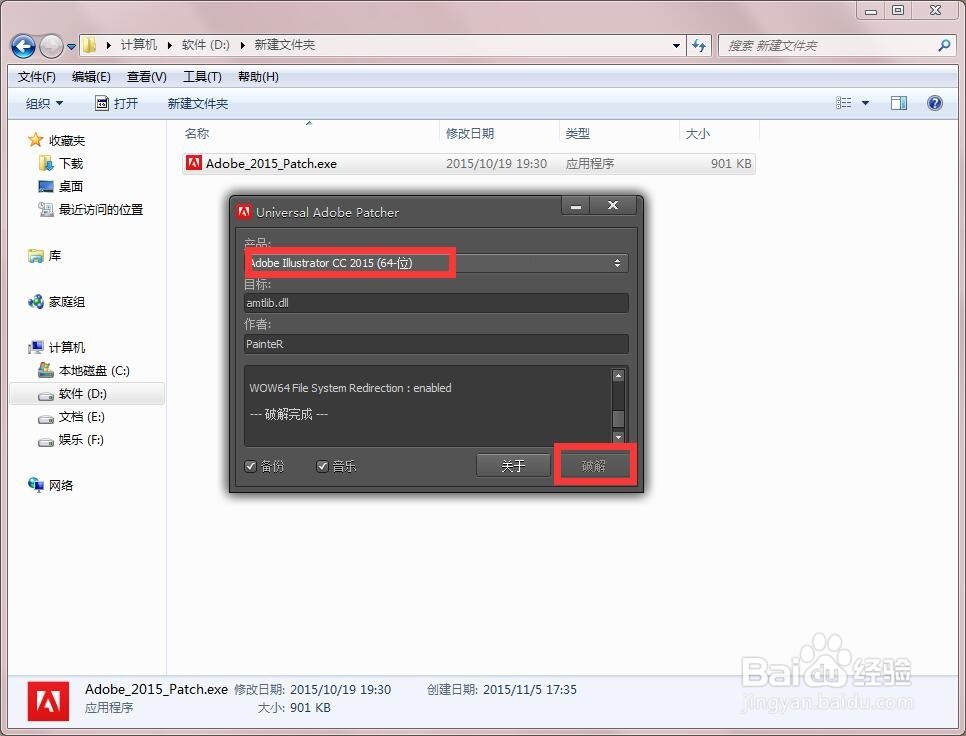Image resolution: width=966 pixels, height=736 pixels.
Task: Toggle the preview pane icon
Action: [899, 103]
